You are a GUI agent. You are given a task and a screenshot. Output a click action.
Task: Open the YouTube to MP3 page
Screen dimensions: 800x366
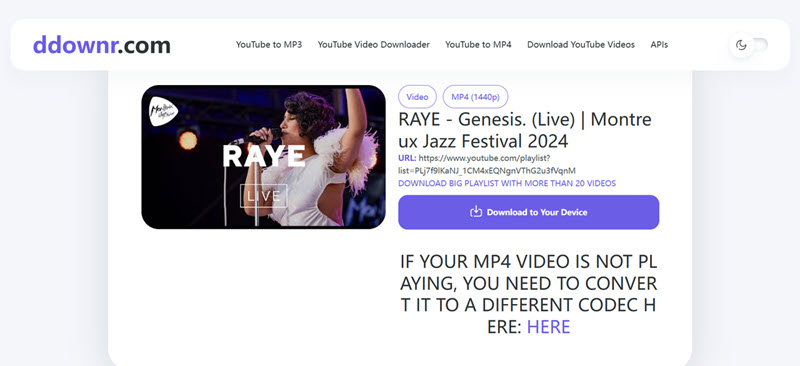pyautogui.click(x=269, y=45)
